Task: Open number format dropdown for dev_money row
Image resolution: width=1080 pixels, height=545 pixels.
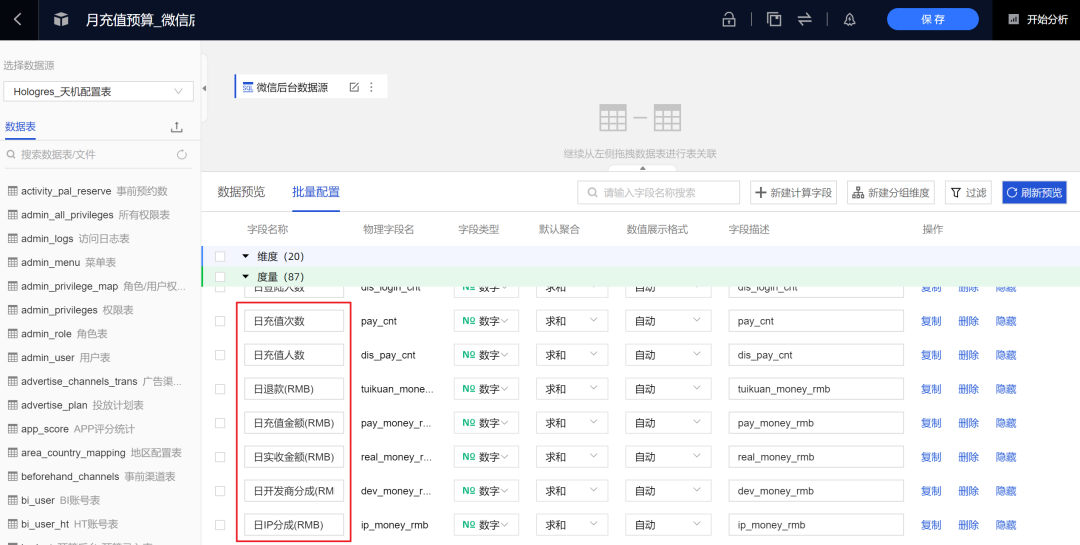Action: click(x=667, y=491)
